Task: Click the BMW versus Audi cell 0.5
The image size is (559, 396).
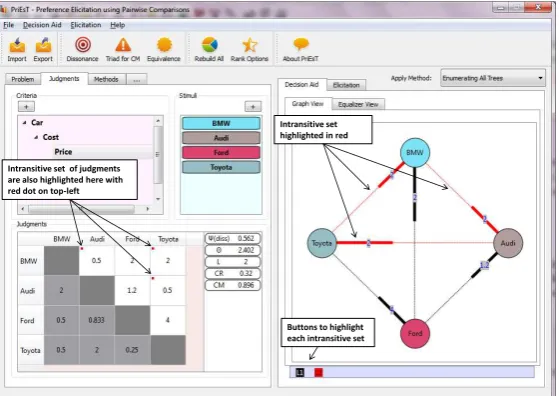Action: (x=97, y=261)
